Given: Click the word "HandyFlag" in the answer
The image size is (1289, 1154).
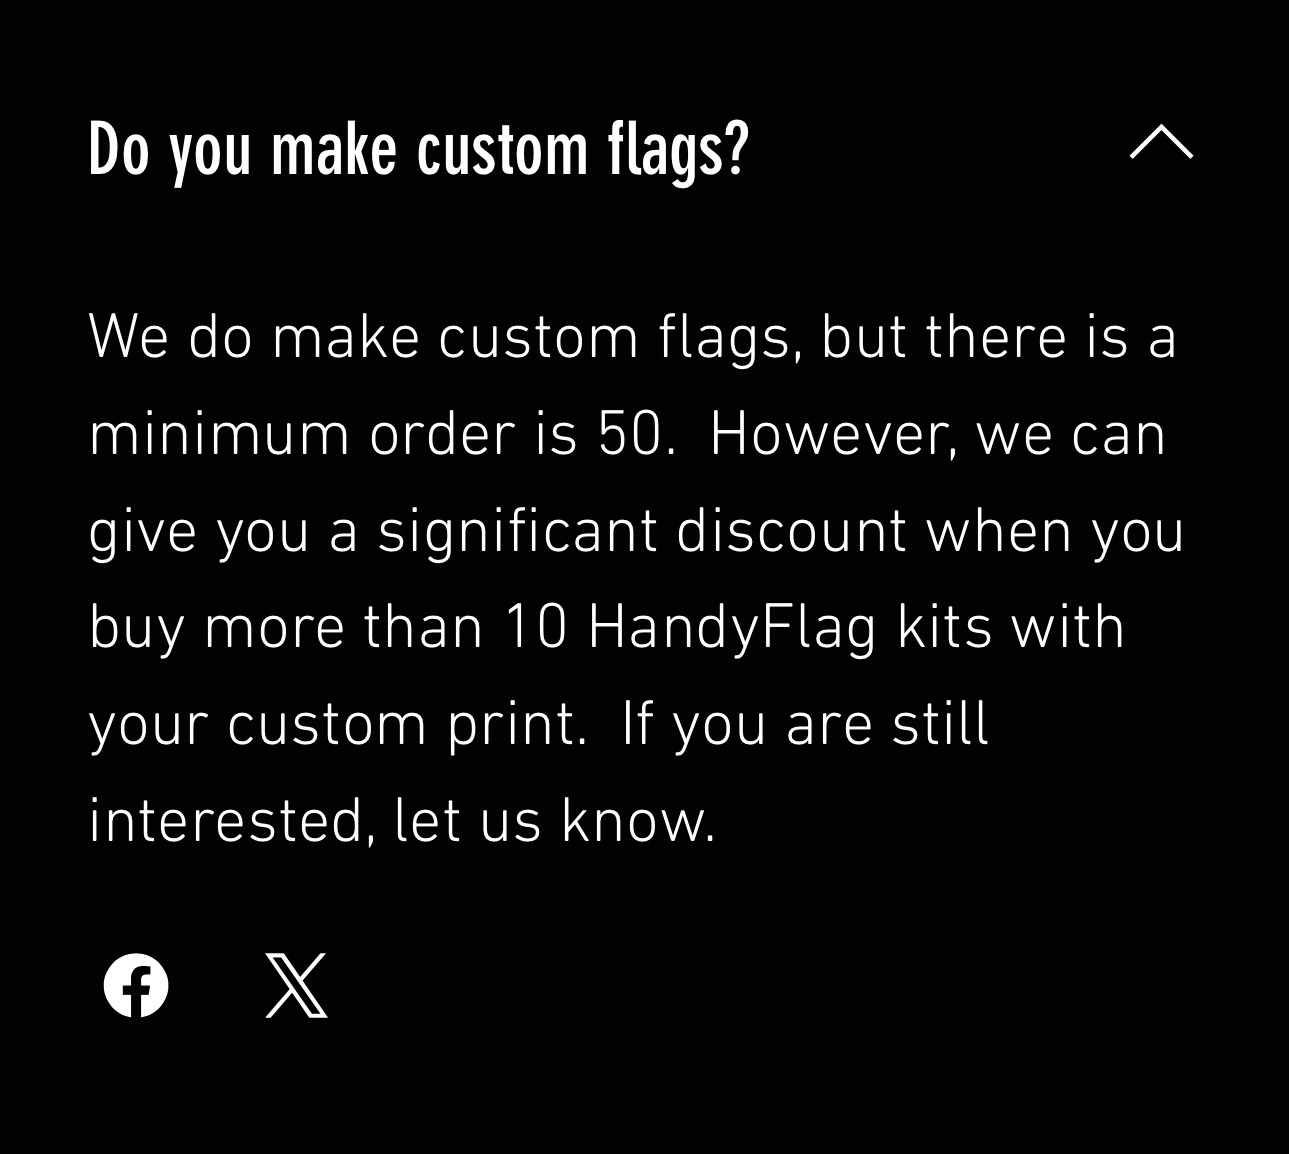Looking at the screenshot, I should tap(732, 628).
